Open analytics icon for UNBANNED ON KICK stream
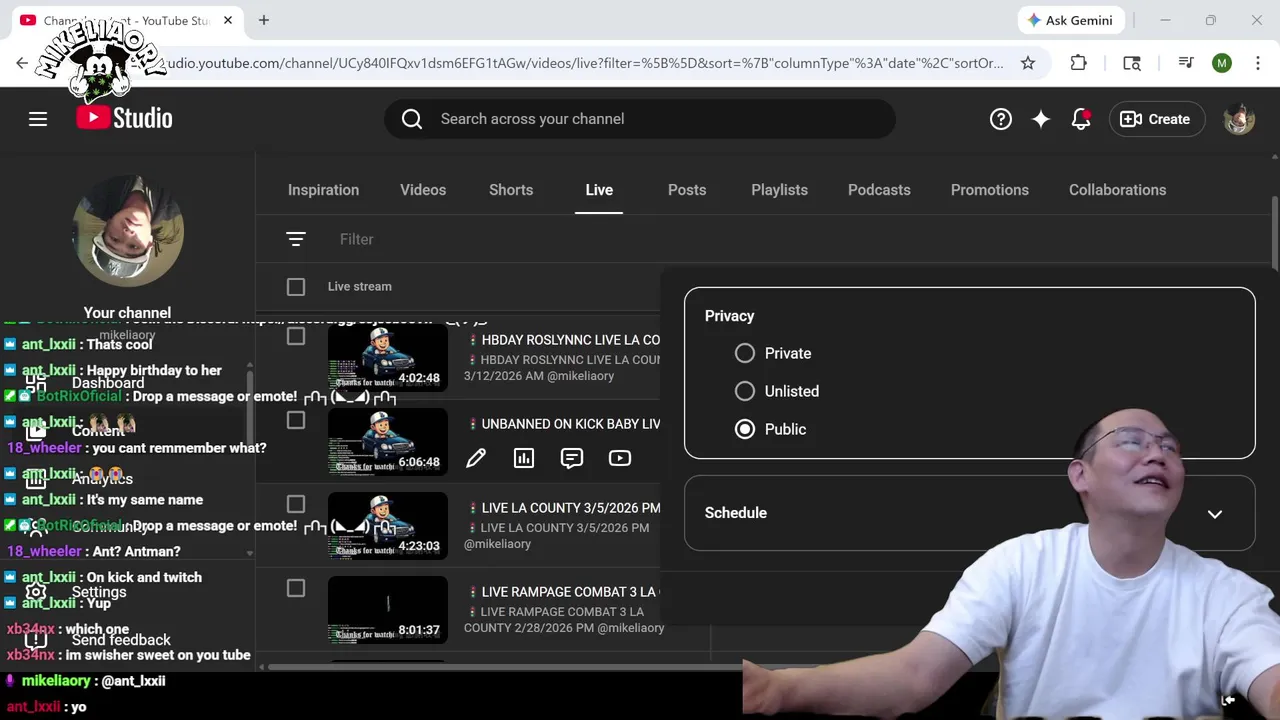Screen dimensions: 1280x720 tap(524, 458)
